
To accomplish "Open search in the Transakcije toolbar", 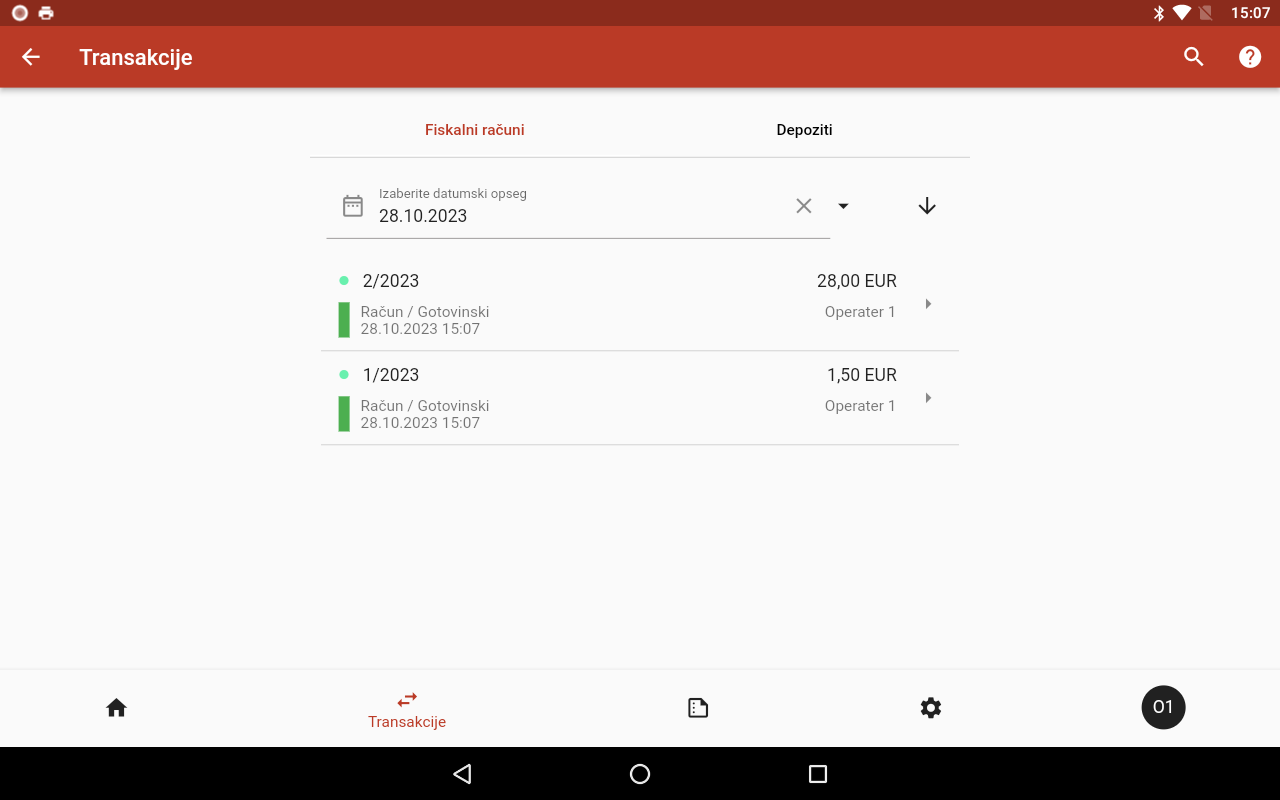I will (1193, 57).
